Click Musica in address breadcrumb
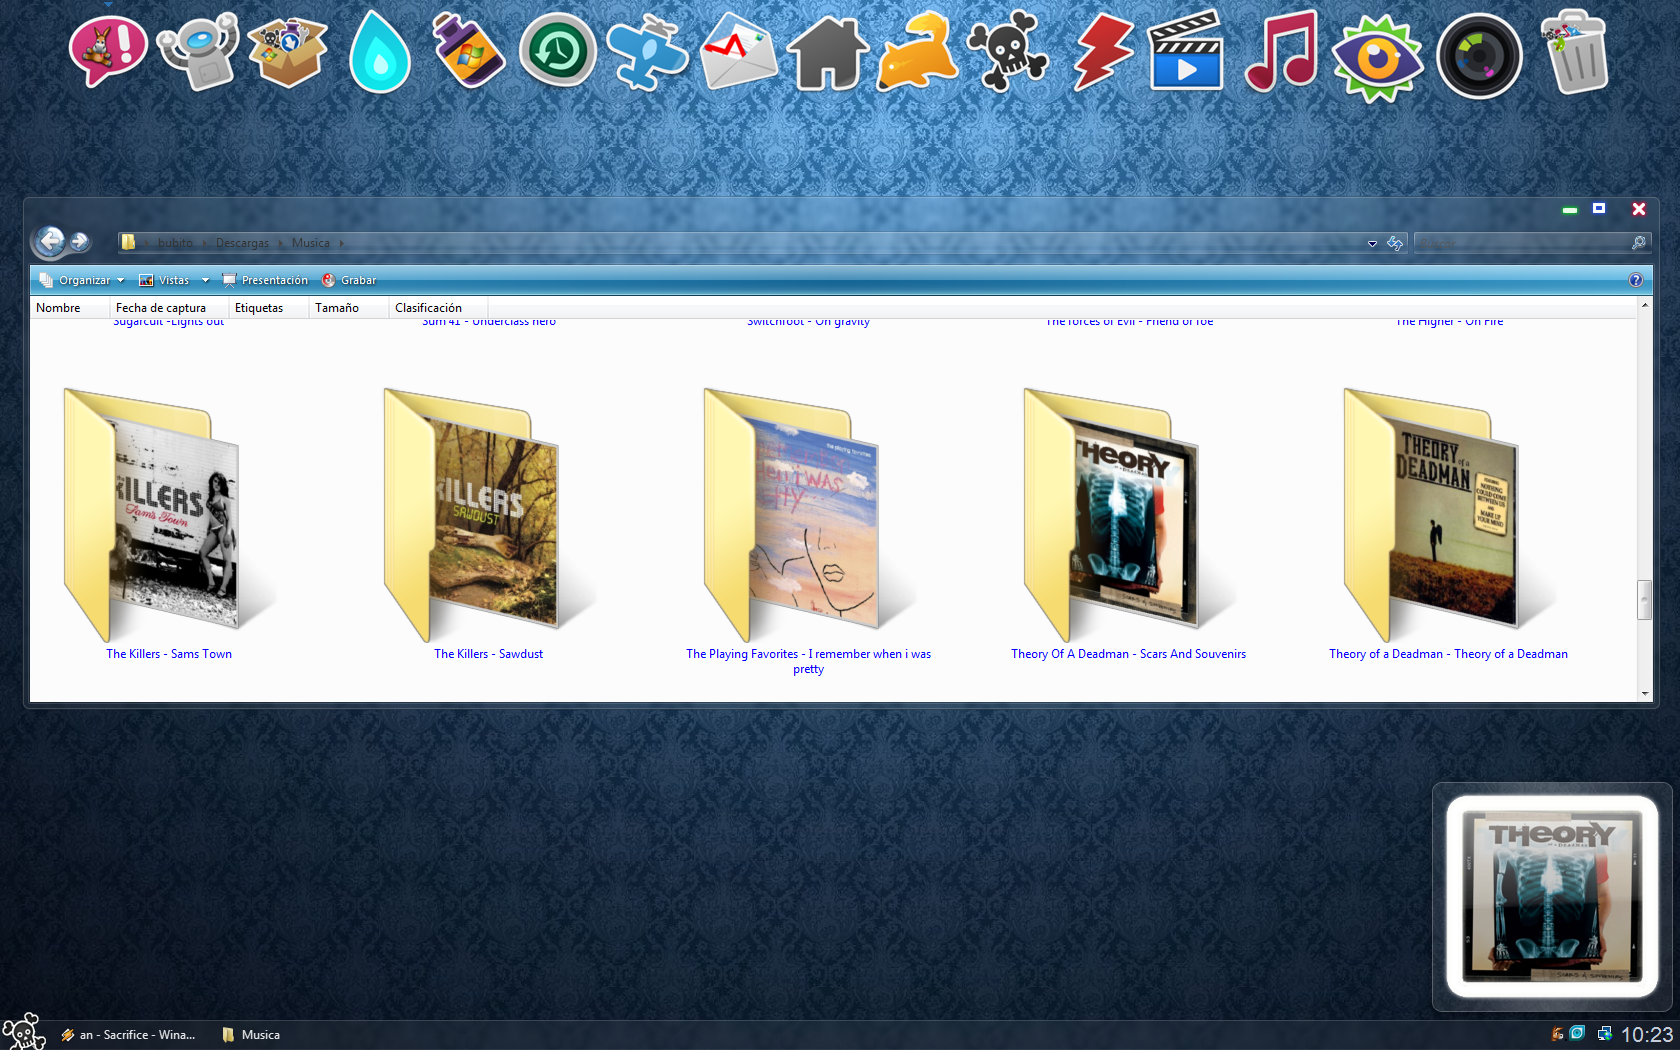This screenshot has width=1680, height=1050. tap(310, 243)
